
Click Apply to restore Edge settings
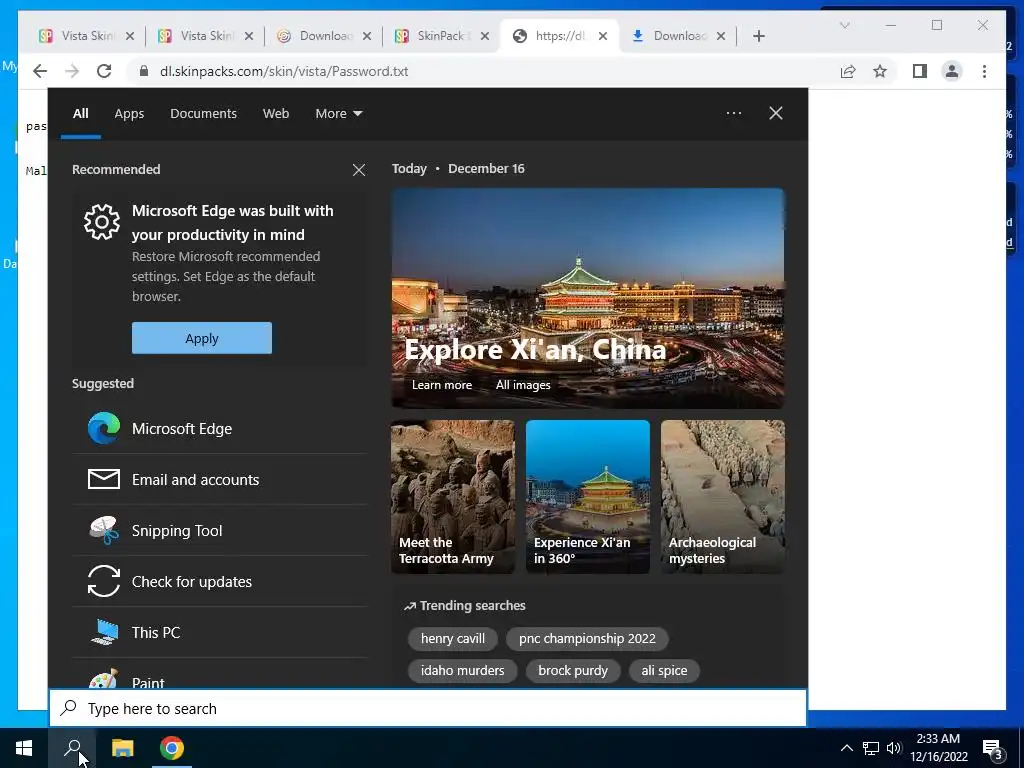pos(202,338)
